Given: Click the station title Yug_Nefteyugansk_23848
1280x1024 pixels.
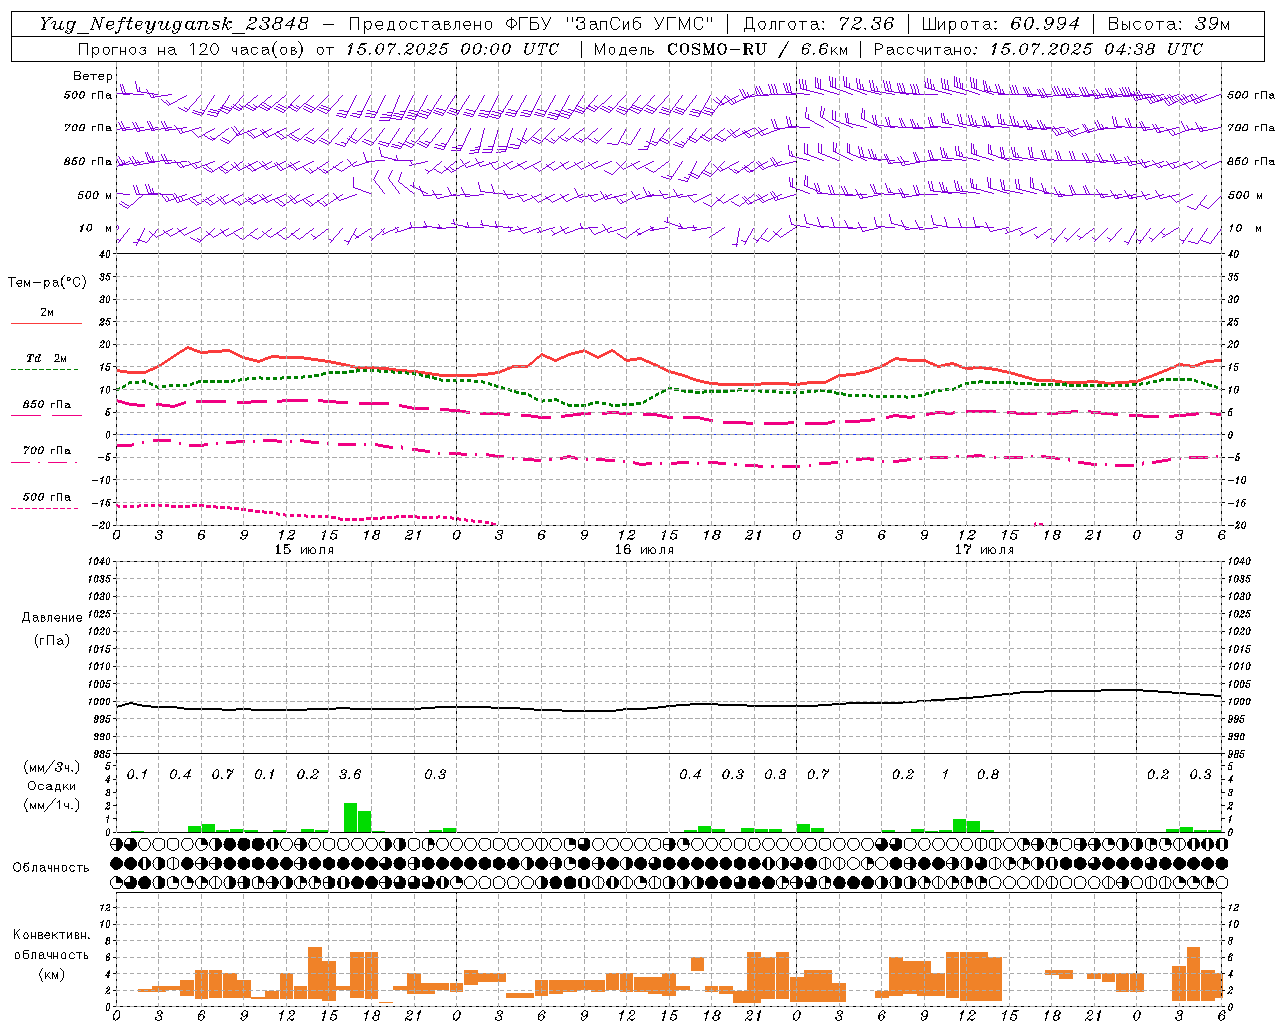Looking at the screenshot, I should pos(174,24).
